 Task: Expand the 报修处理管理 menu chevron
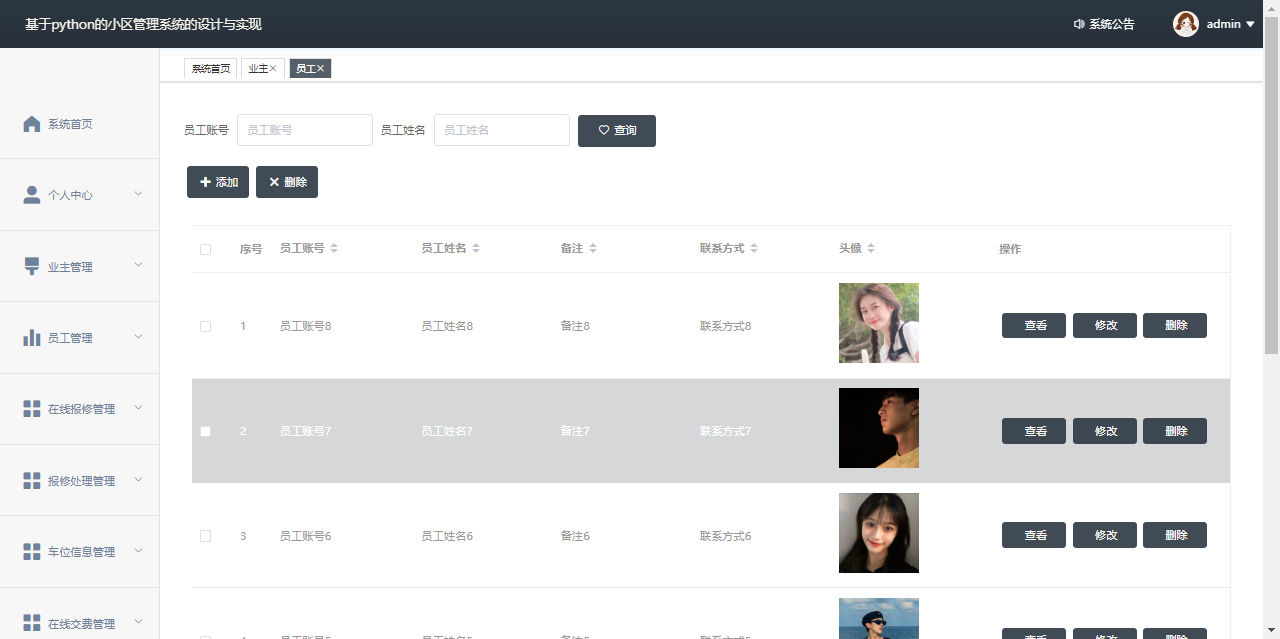[x=138, y=480]
